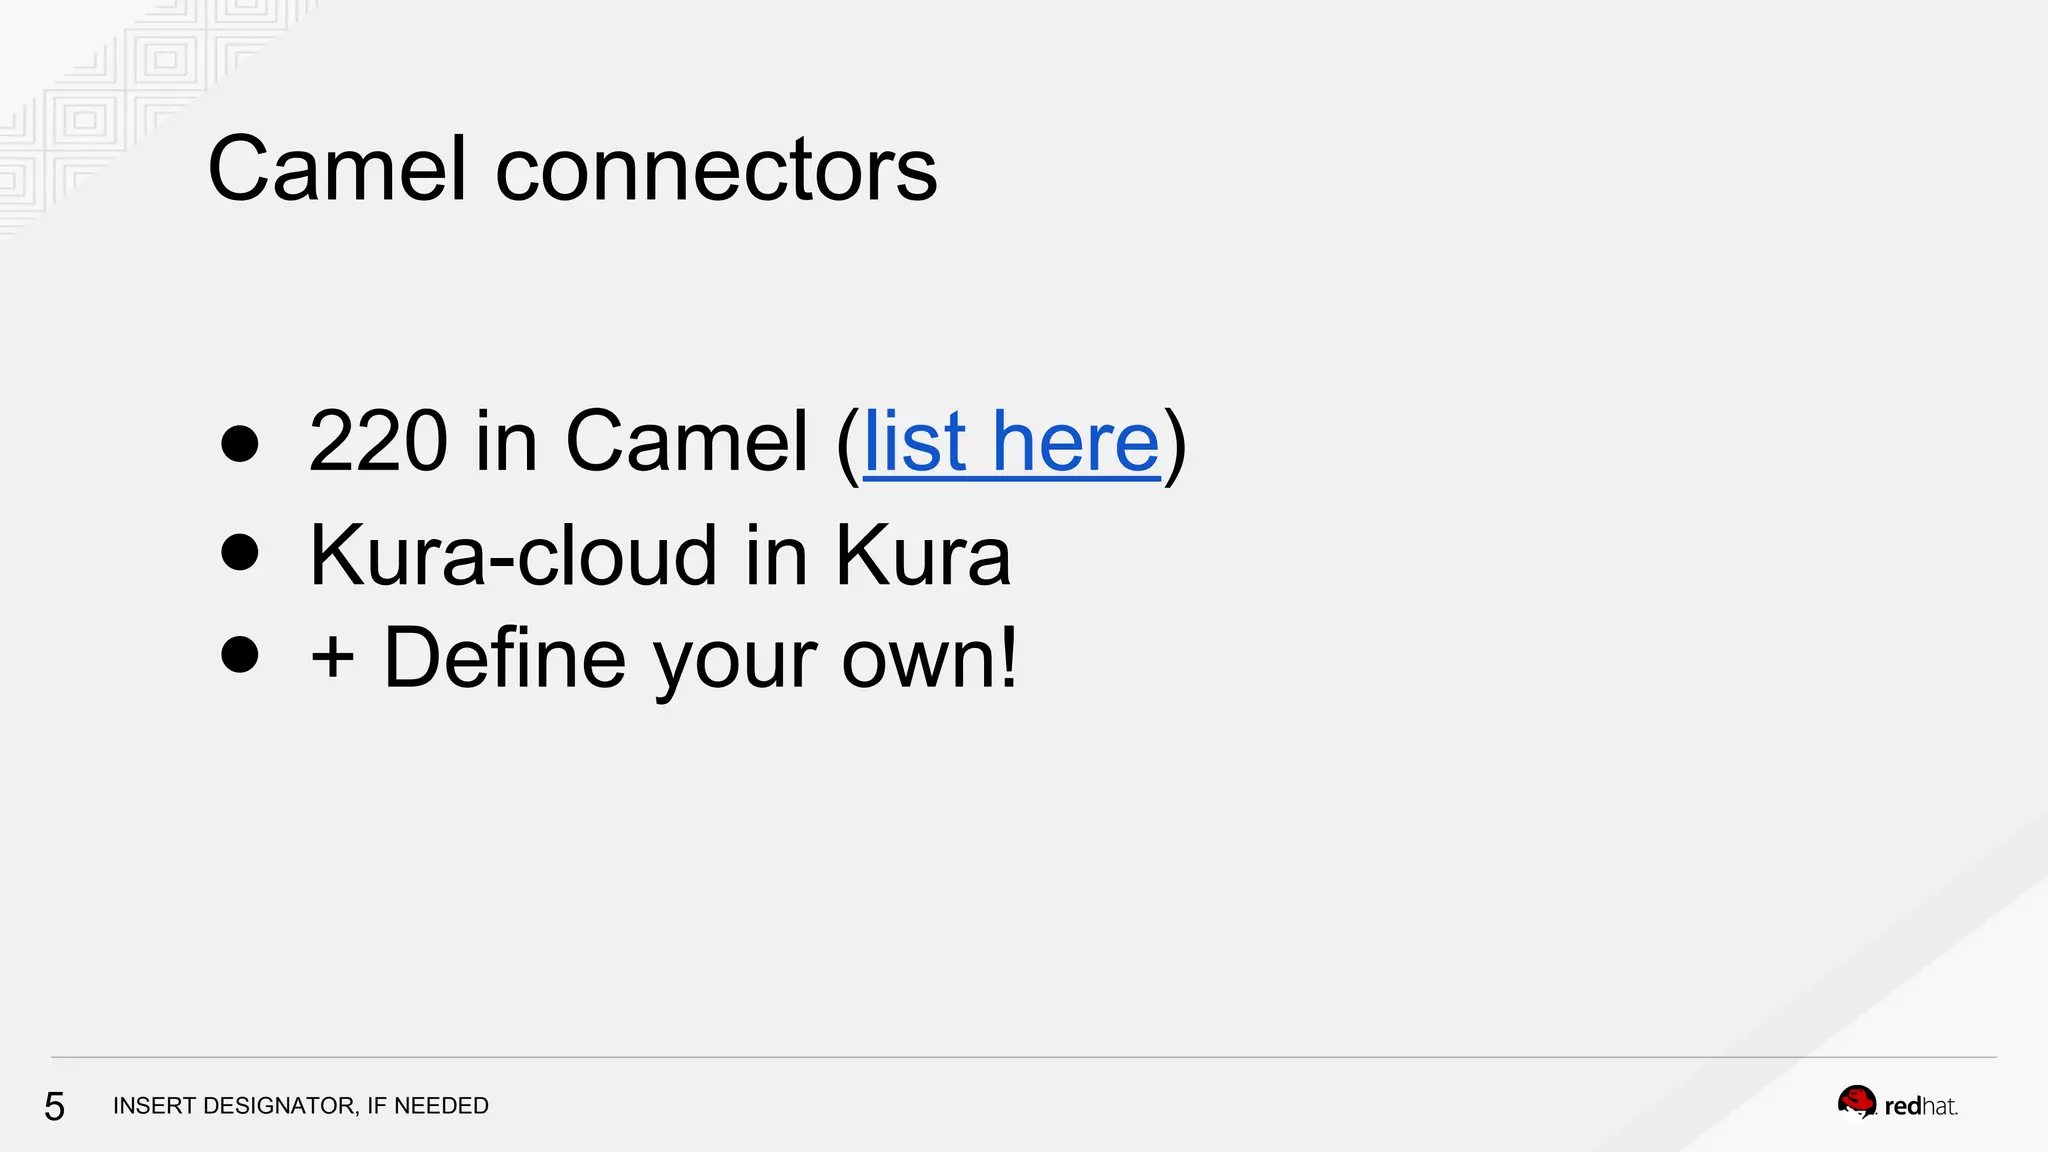Click the word "Kura-cloud" in second bullet
The image size is (2048, 1152).
pos(514,554)
